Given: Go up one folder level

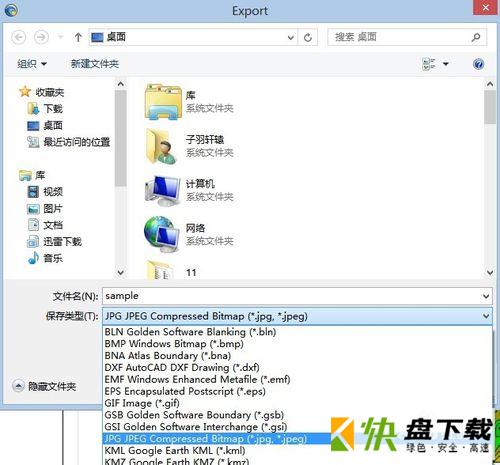Looking at the screenshot, I should (78, 37).
